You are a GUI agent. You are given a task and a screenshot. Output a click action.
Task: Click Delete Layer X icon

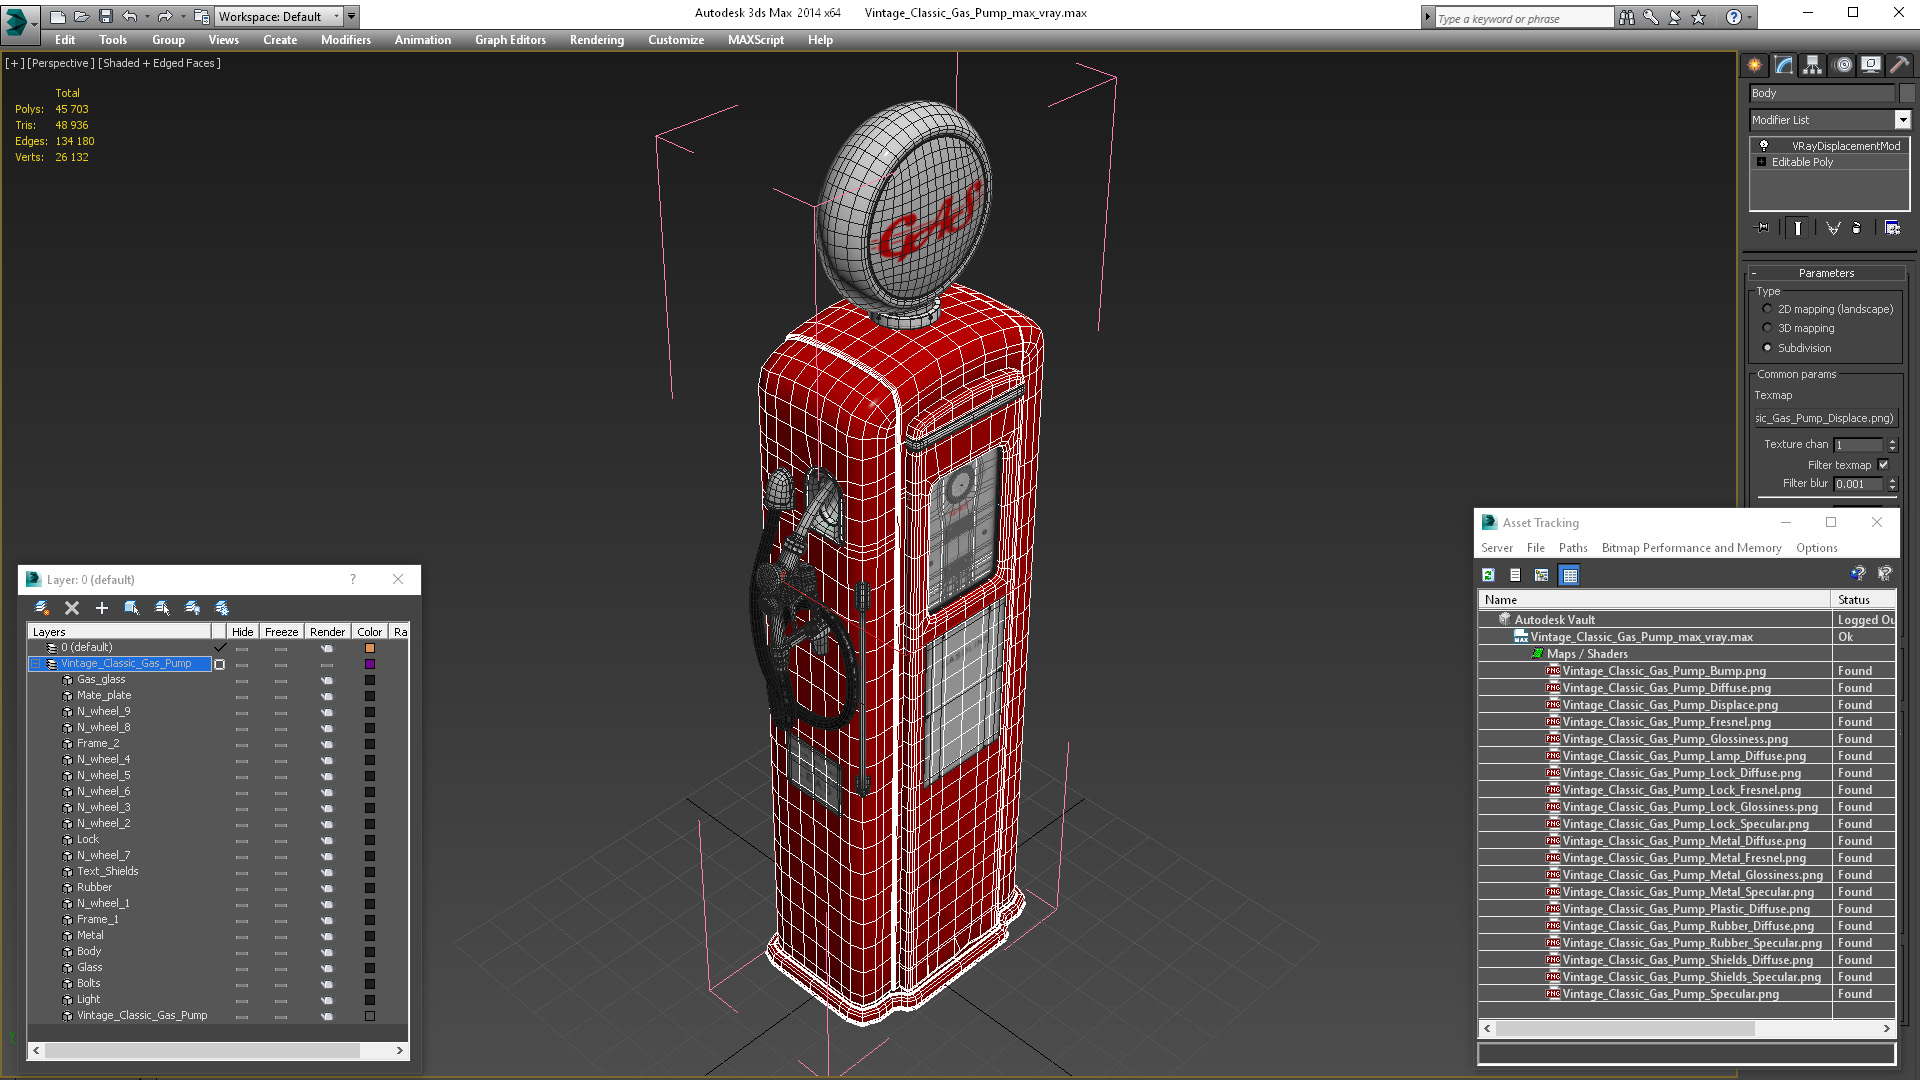click(x=72, y=608)
